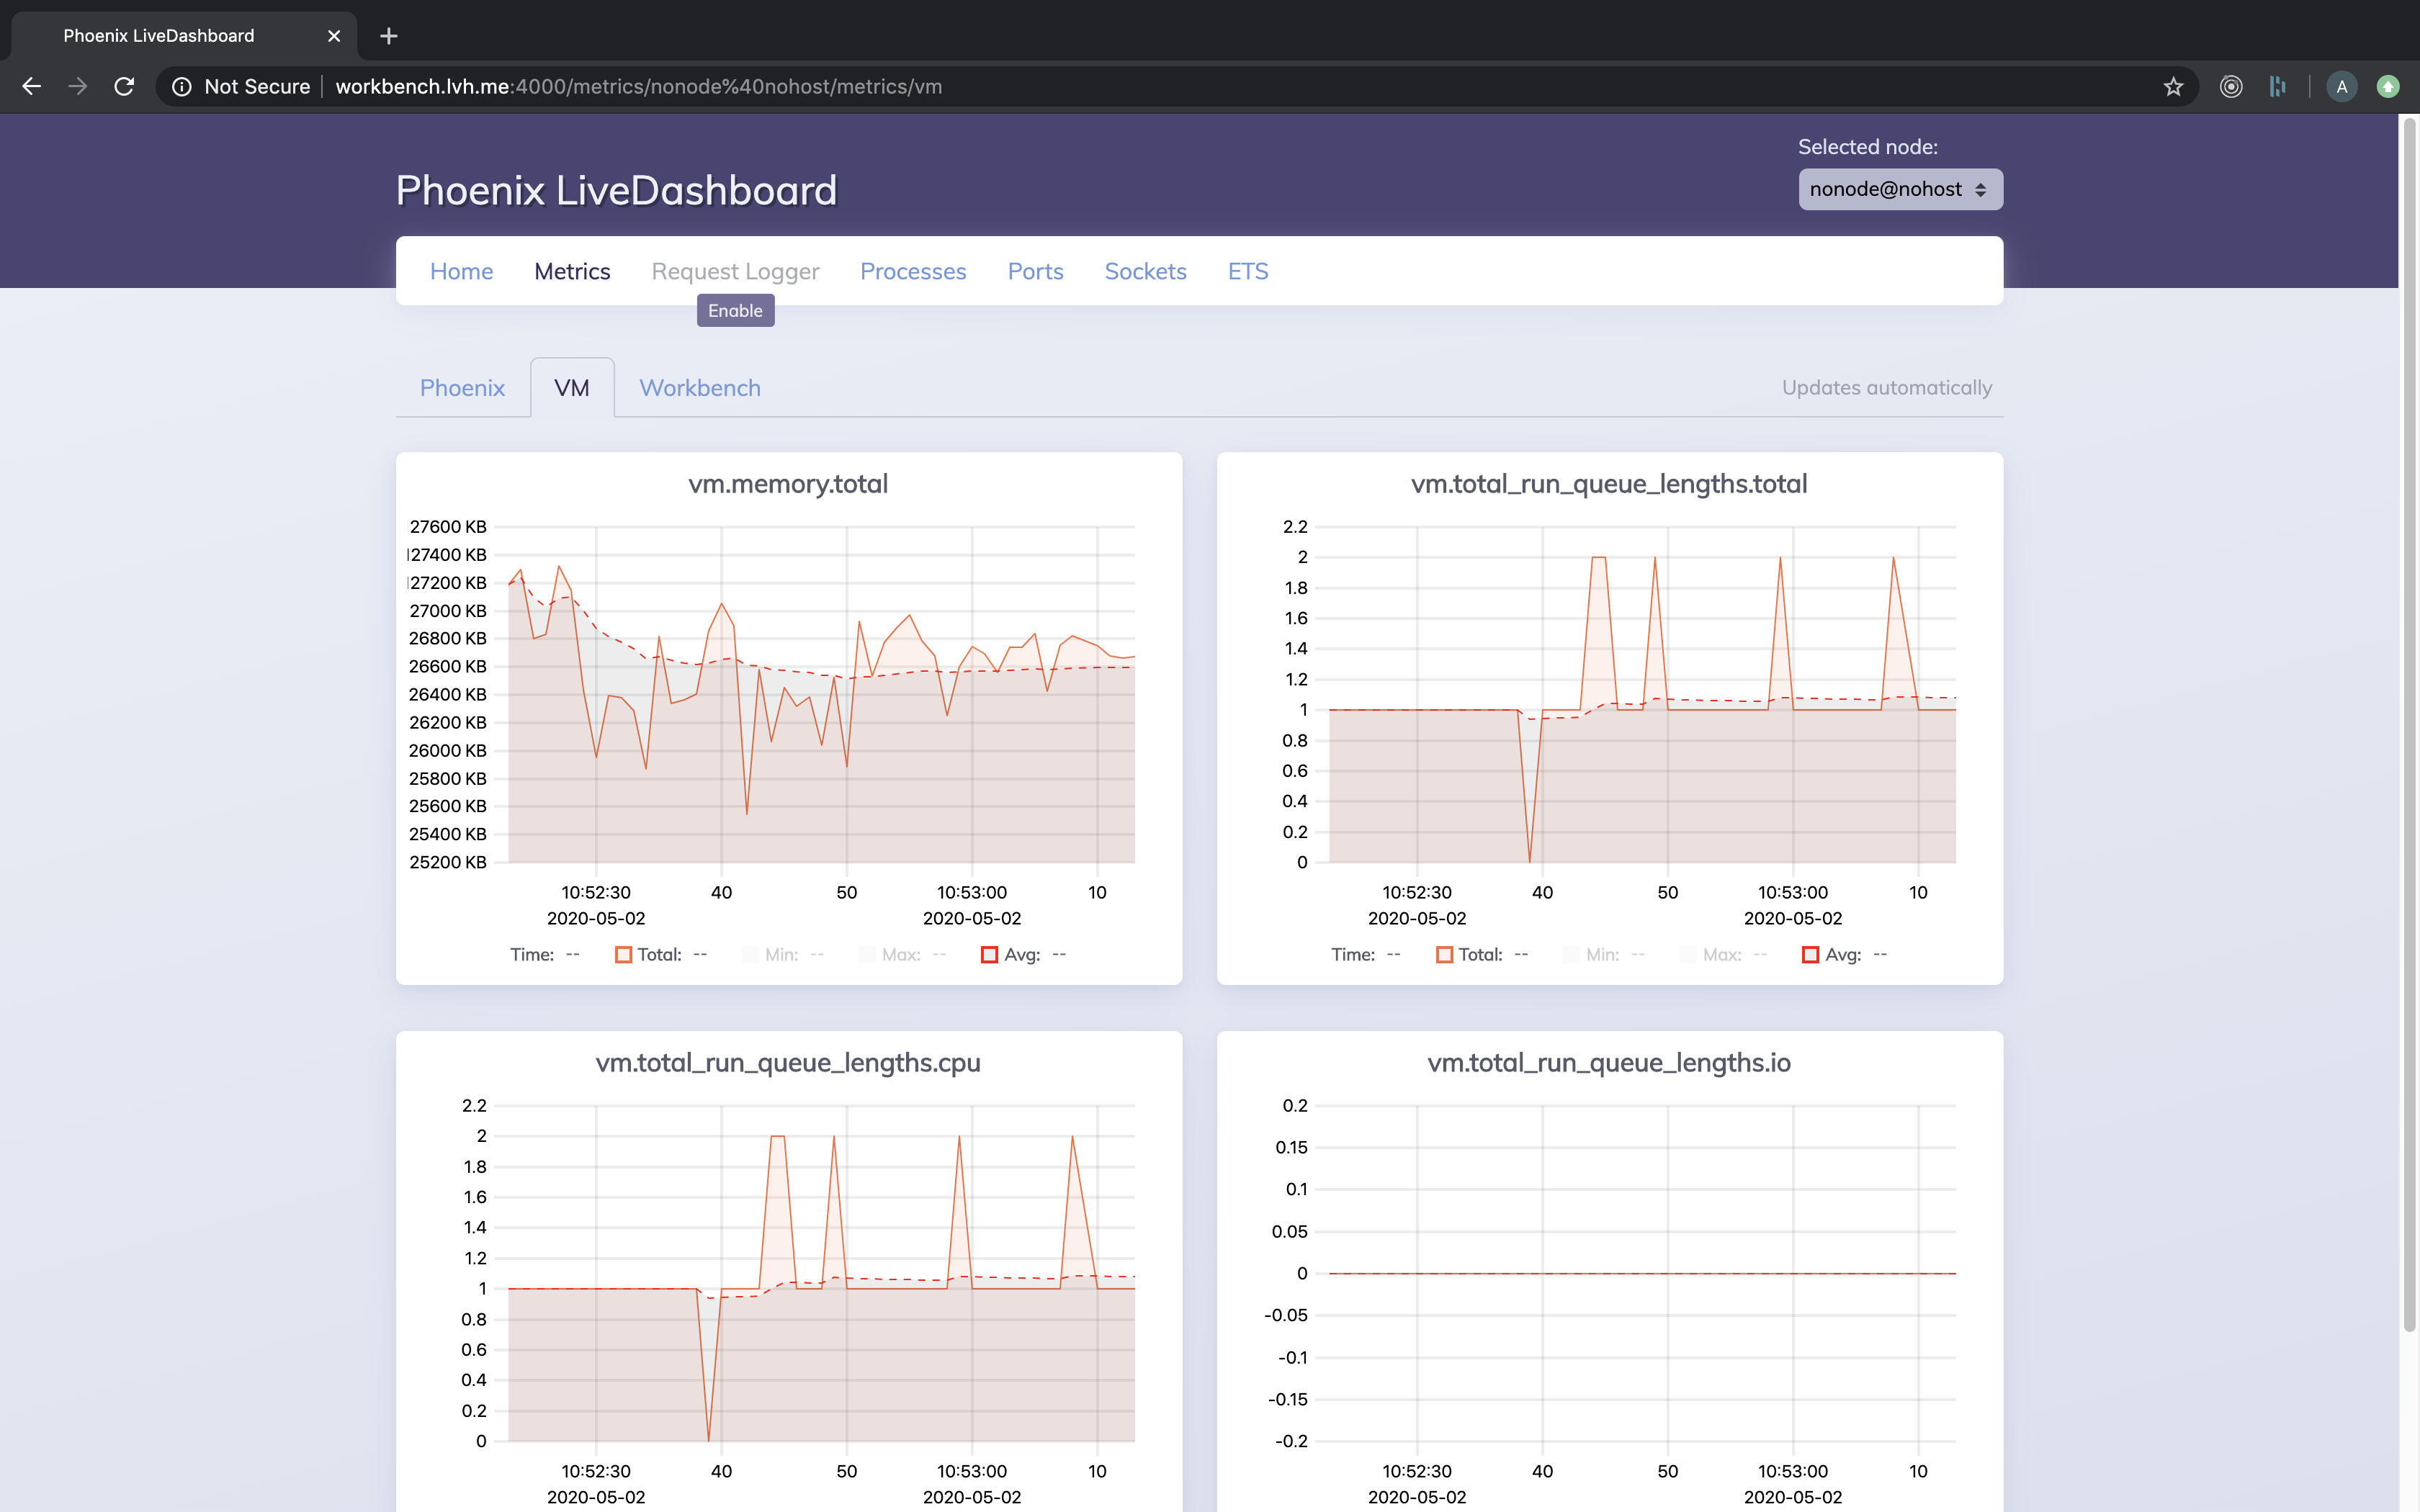Click the browser back arrow

pos(31,87)
